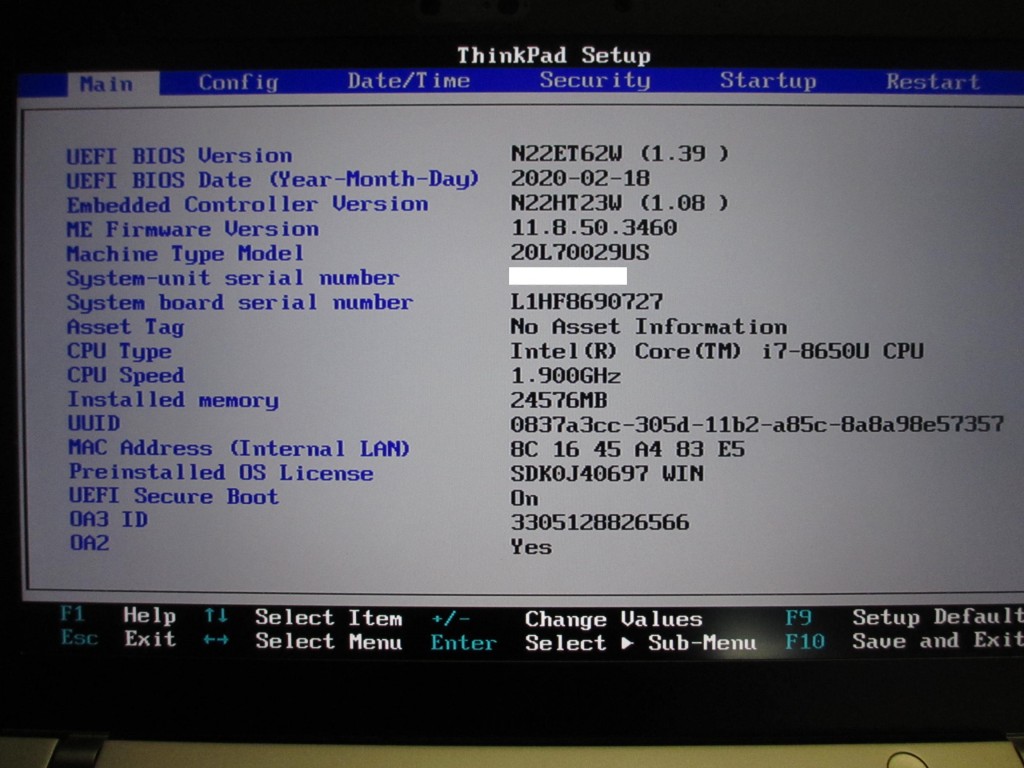Click the ThinkPad Setup title
Image resolution: width=1024 pixels, height=768 pixels.
[x=554, y=55]
